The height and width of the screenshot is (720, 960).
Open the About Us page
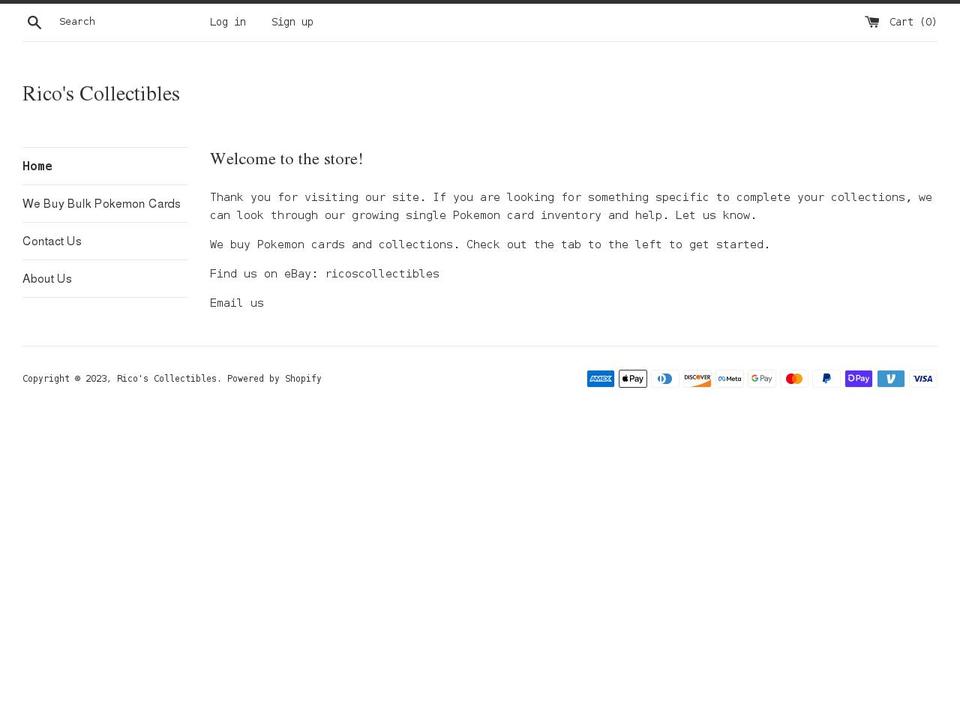[46, 278]
